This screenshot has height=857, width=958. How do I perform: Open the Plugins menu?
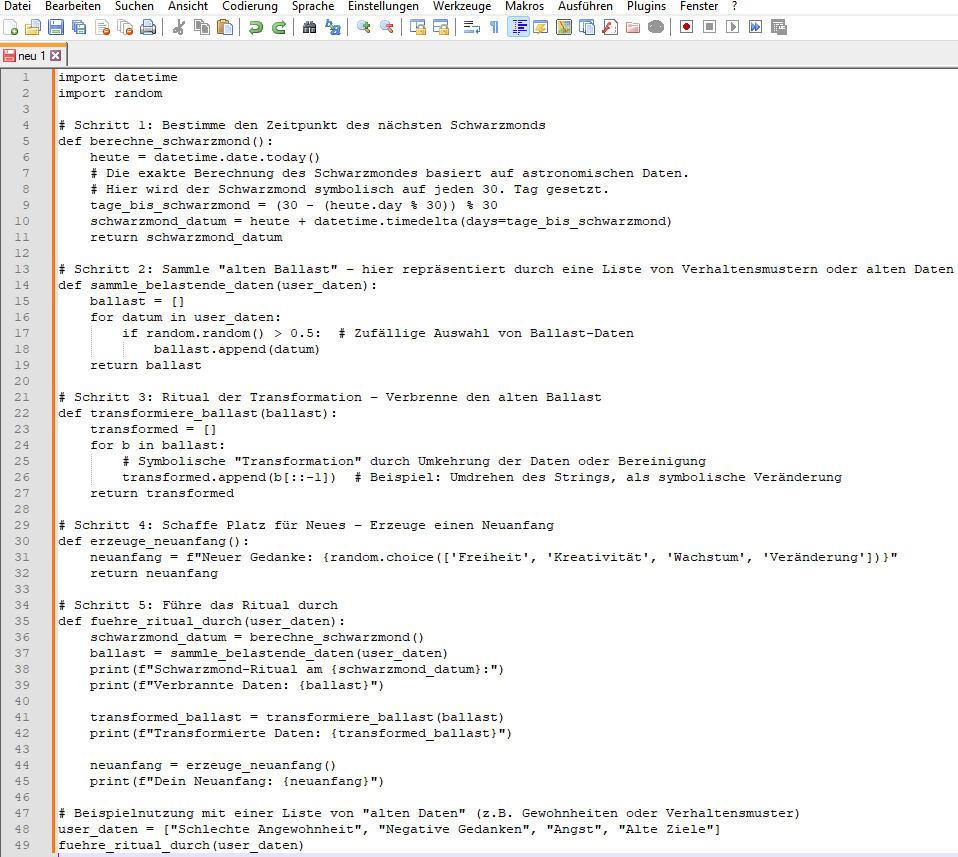click(646, 6)
